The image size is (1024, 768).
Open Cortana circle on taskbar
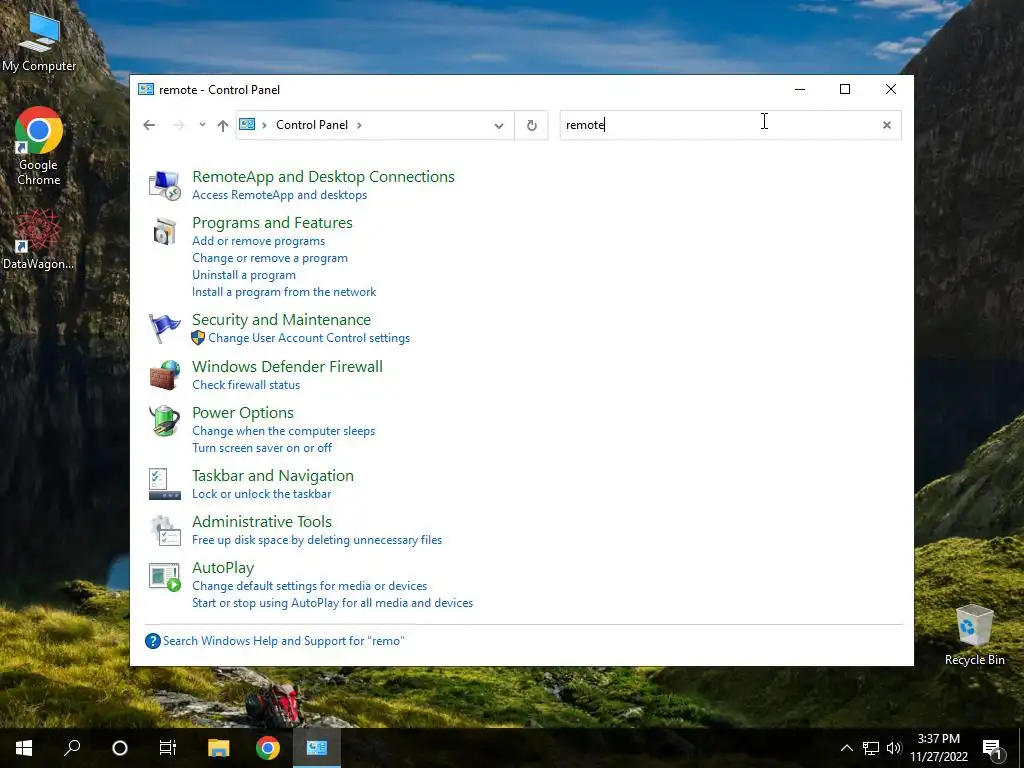[x=120, y=748]
